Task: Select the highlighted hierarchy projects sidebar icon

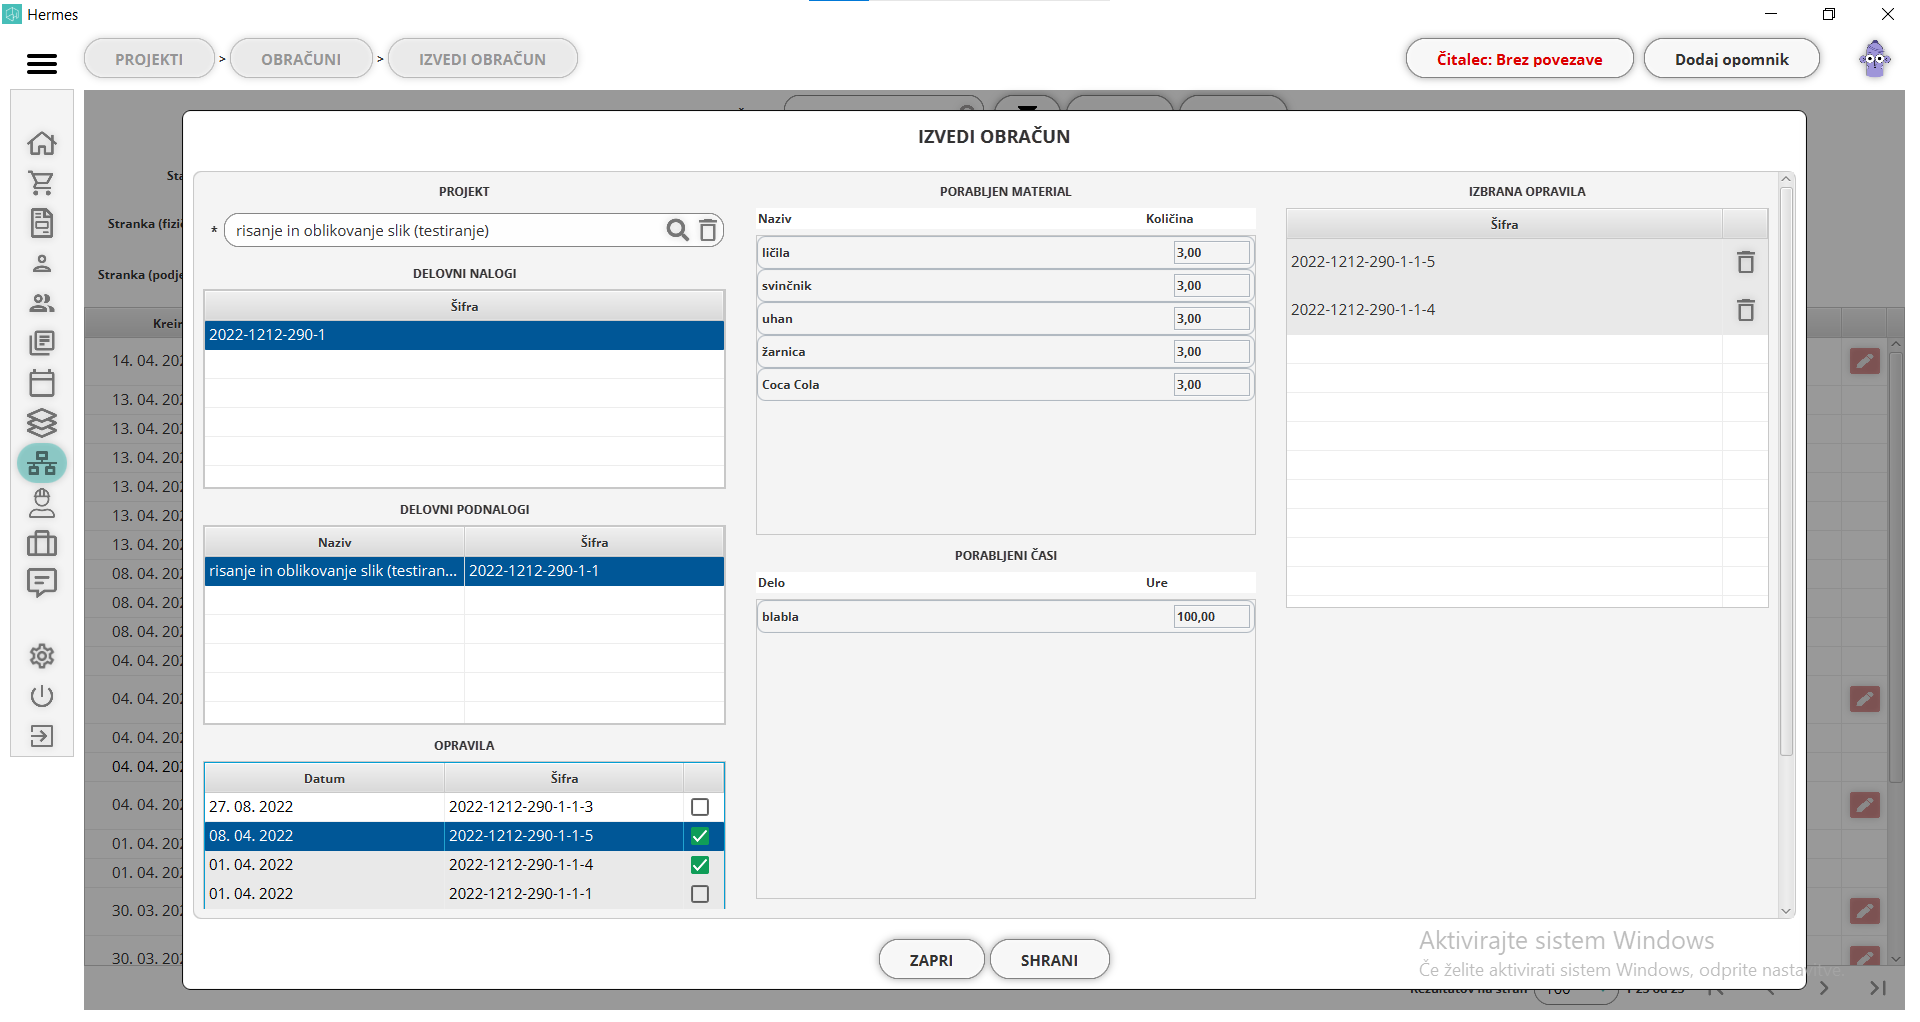Action: [41, 463]
